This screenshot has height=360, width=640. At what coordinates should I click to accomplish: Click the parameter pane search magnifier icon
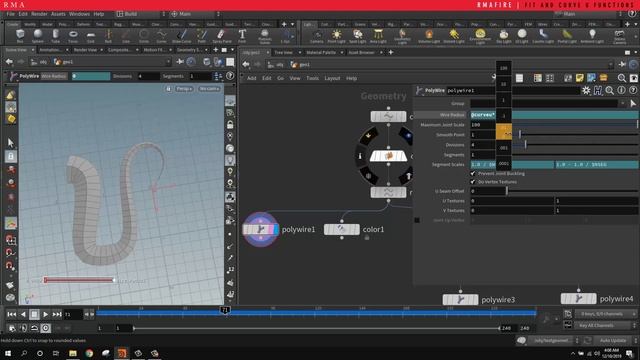609,91
